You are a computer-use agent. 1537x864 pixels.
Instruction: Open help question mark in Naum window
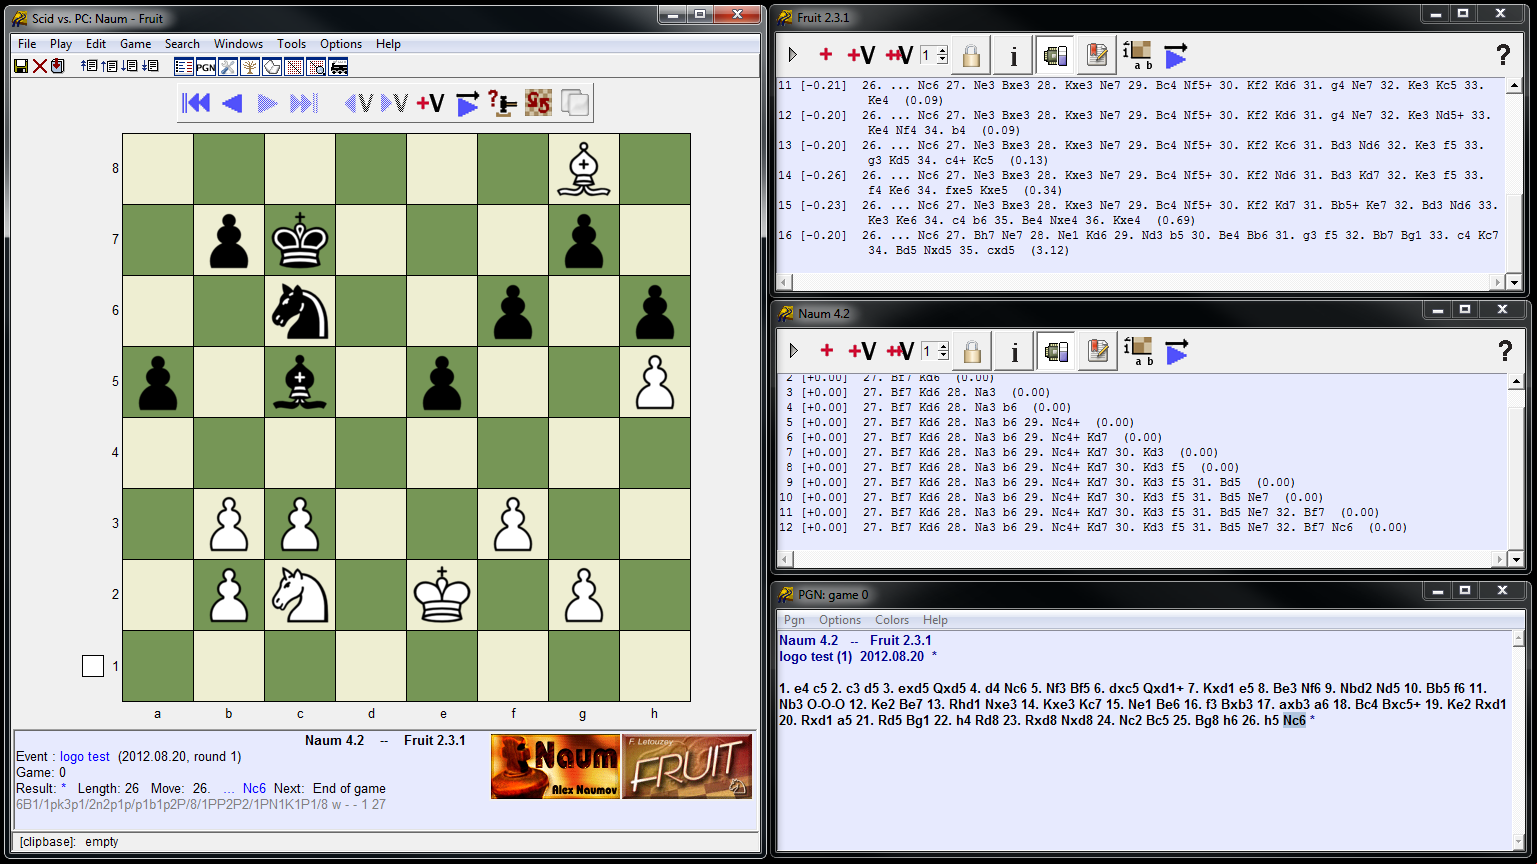pos(1505,351)
